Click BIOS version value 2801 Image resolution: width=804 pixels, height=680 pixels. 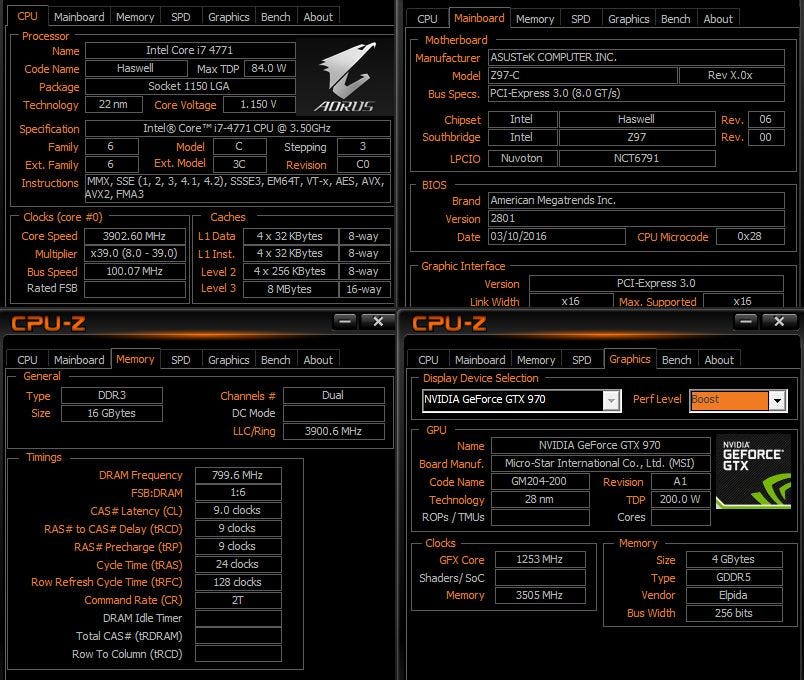636,218
